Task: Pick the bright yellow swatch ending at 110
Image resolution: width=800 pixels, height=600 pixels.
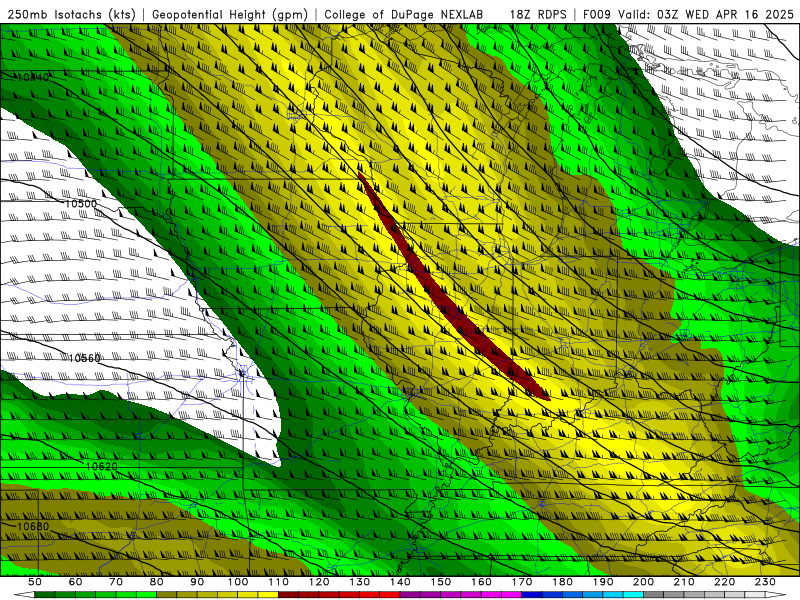Action: [268, 595]
